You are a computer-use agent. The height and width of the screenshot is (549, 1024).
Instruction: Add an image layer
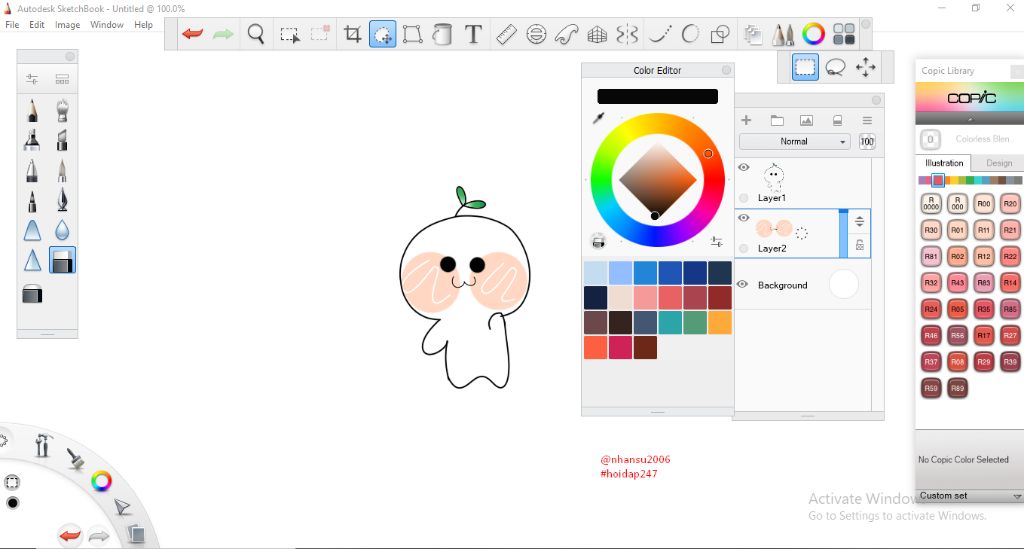807,120
